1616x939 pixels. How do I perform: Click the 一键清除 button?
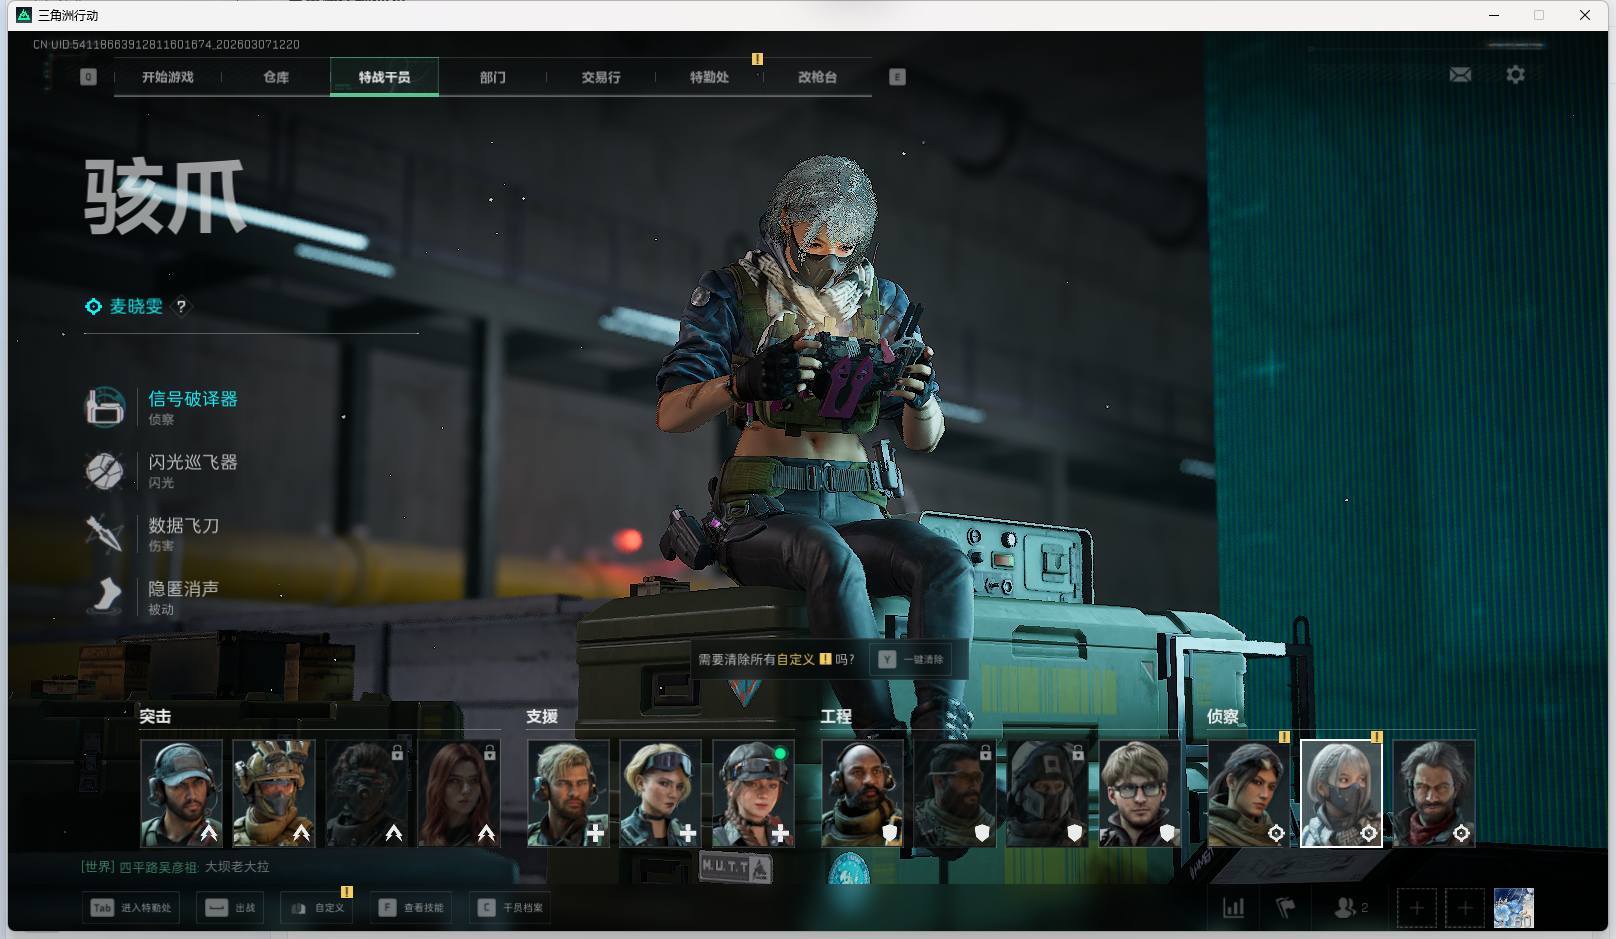coord(911,659)
